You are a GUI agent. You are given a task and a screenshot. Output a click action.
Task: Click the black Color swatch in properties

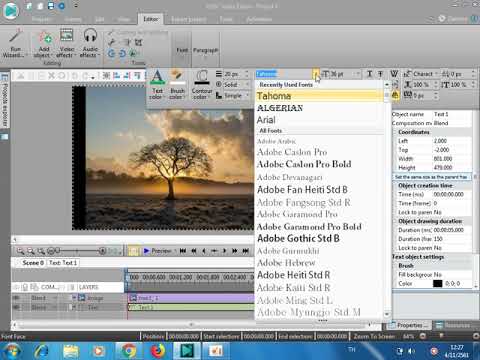pos(437,283)
